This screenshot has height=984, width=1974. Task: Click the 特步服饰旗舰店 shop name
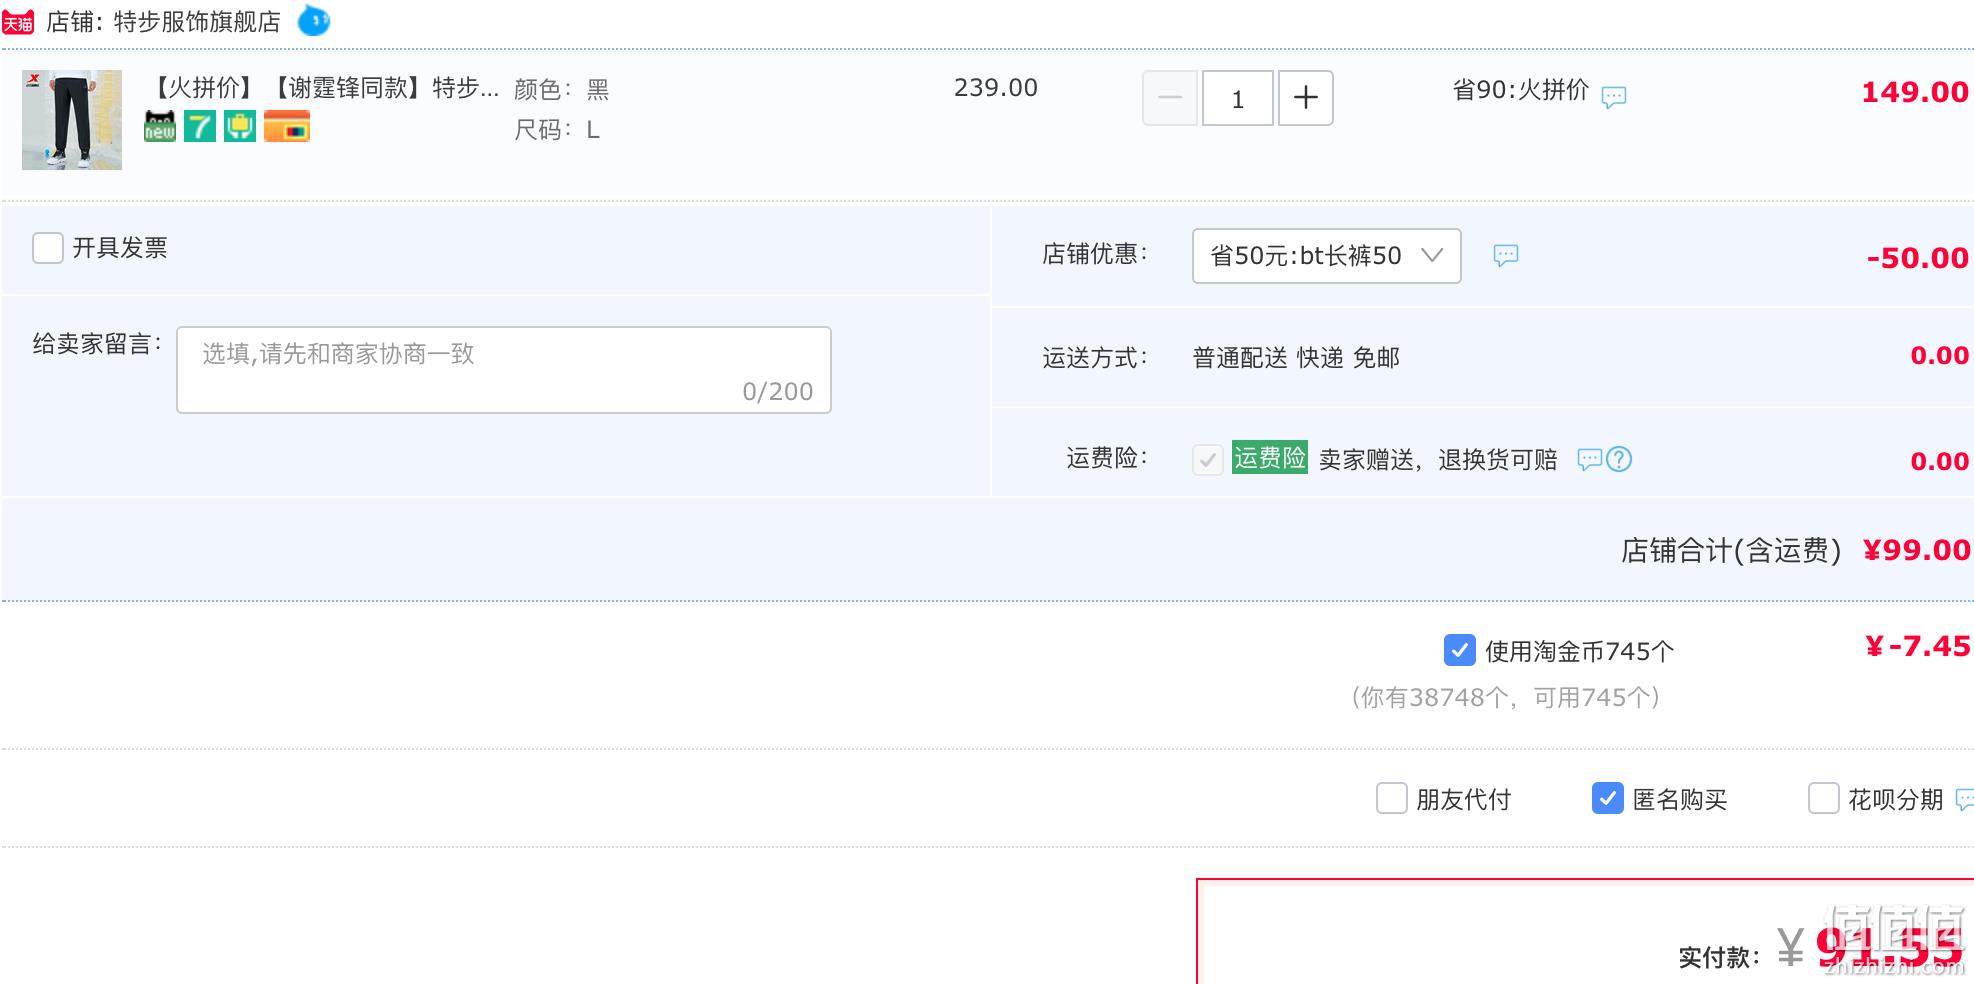pyautogui.click(x=197, y=22)
